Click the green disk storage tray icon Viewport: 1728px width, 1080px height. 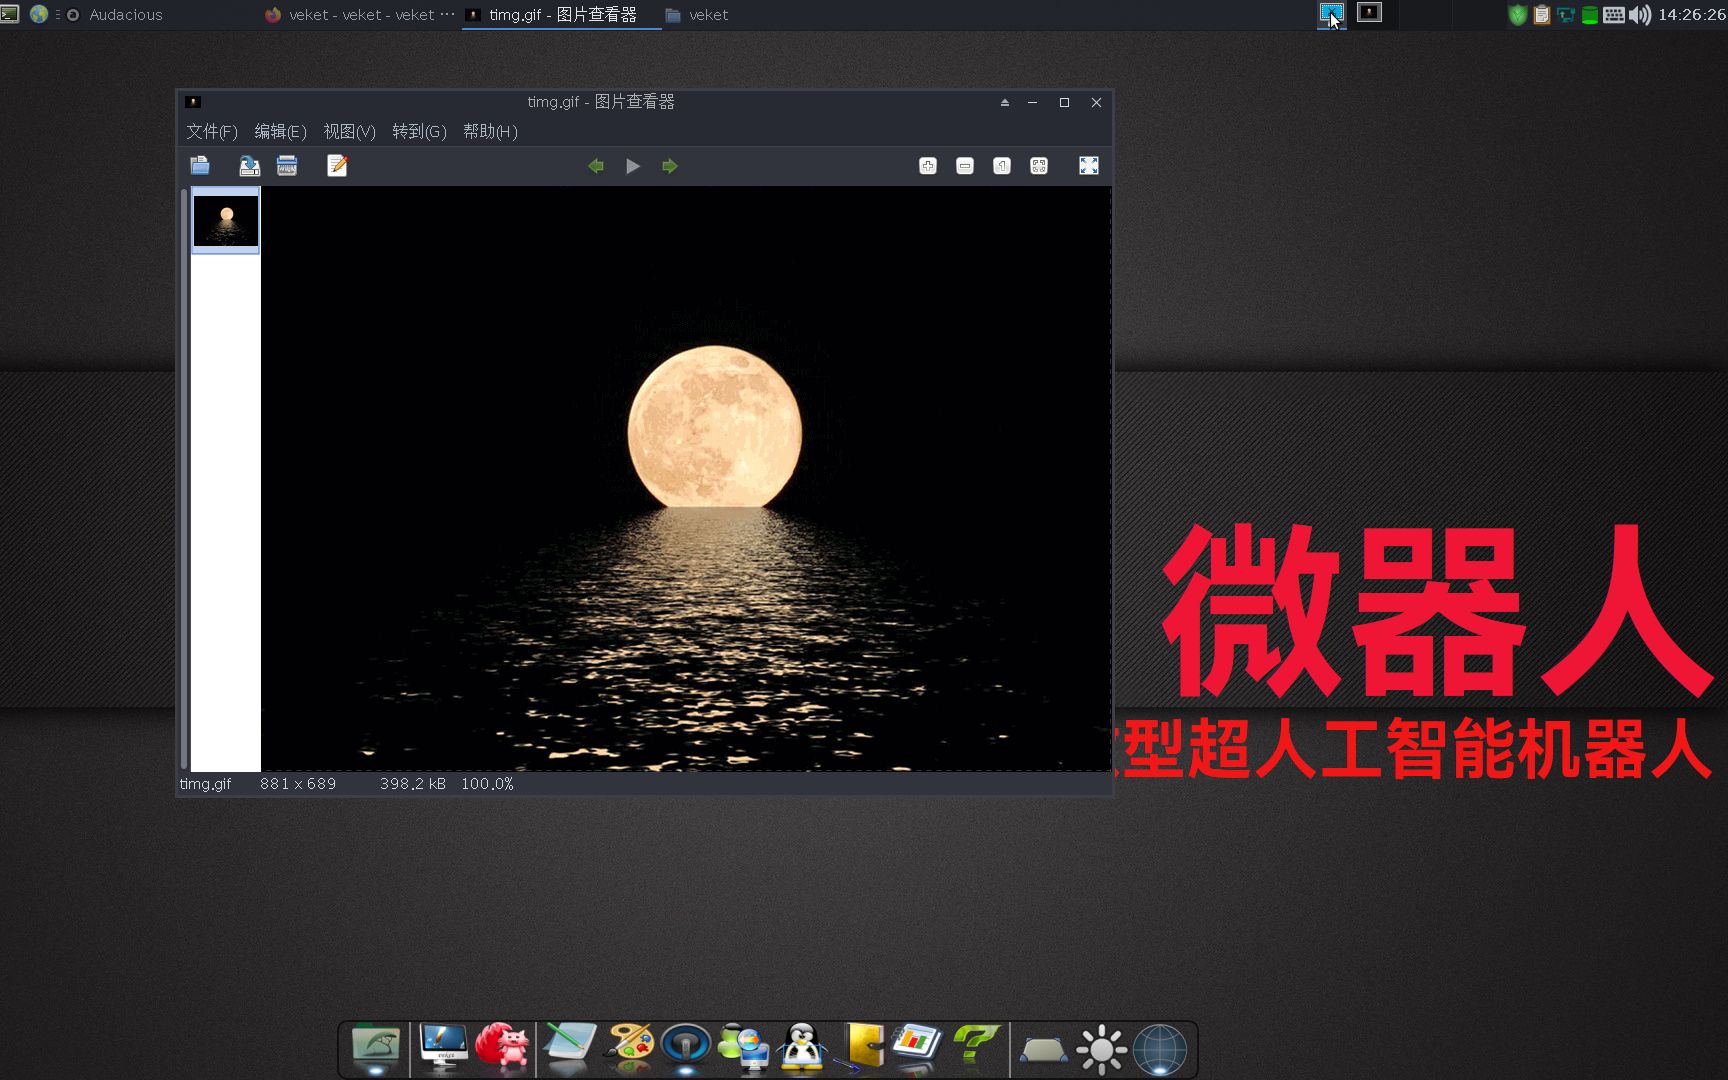pos(1590,15)
